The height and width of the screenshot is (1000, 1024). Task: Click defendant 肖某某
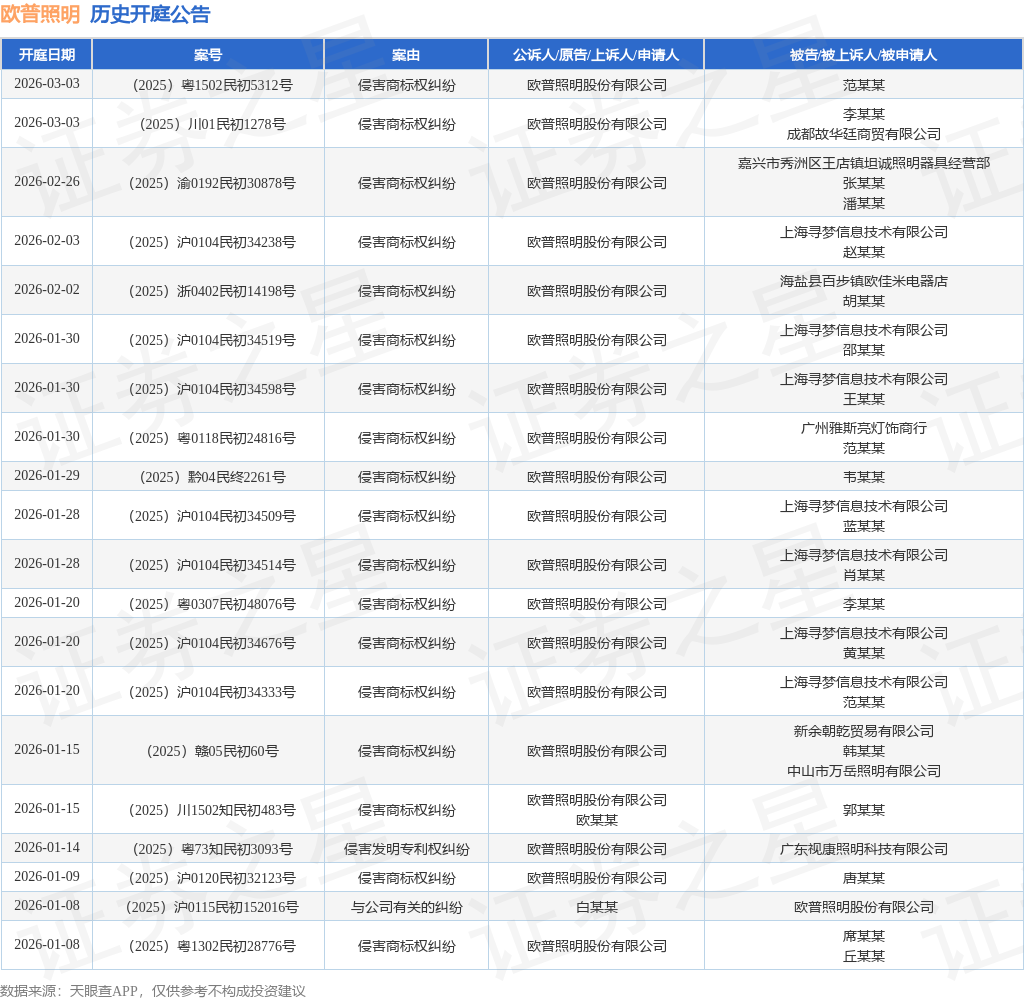863,575
